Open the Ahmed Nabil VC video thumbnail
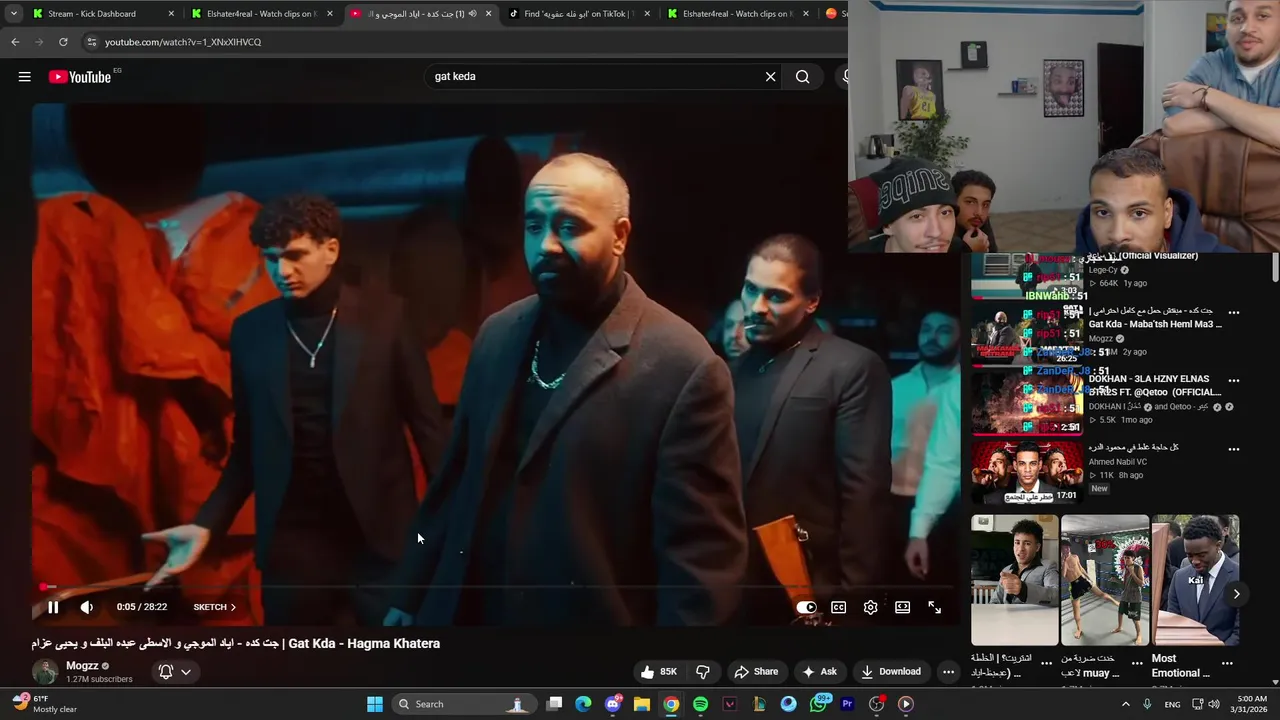Viewport: 1280px width, 720px height. tap(1027, 471)
